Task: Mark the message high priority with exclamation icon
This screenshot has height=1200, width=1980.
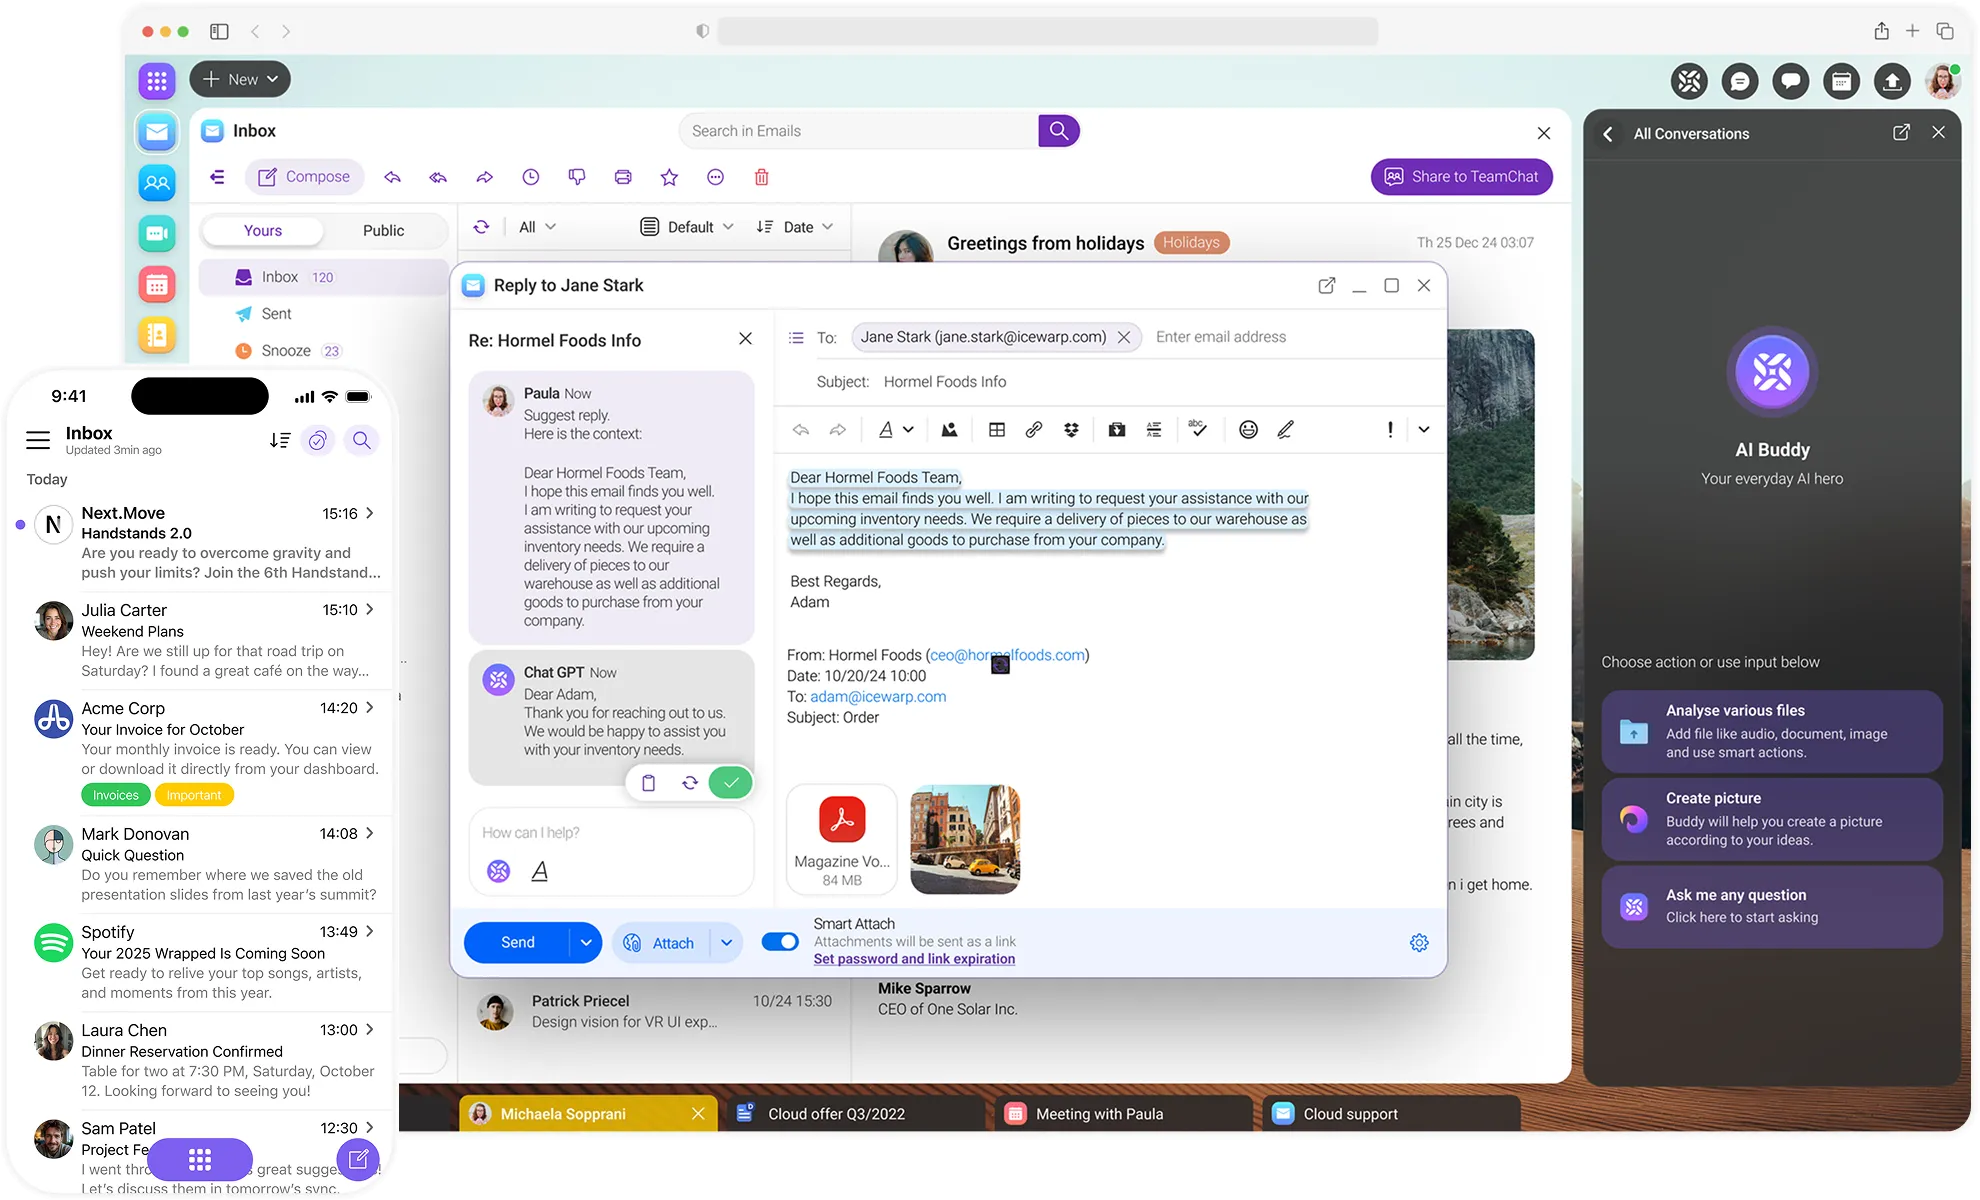Action: tap(1390, 430)
